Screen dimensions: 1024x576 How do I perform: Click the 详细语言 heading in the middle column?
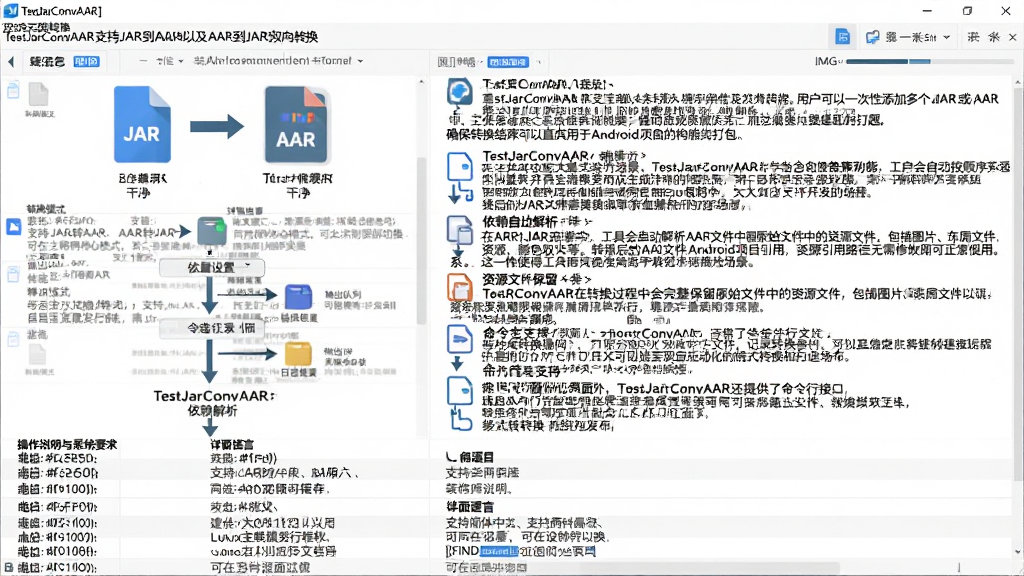[x=232, y=444]
